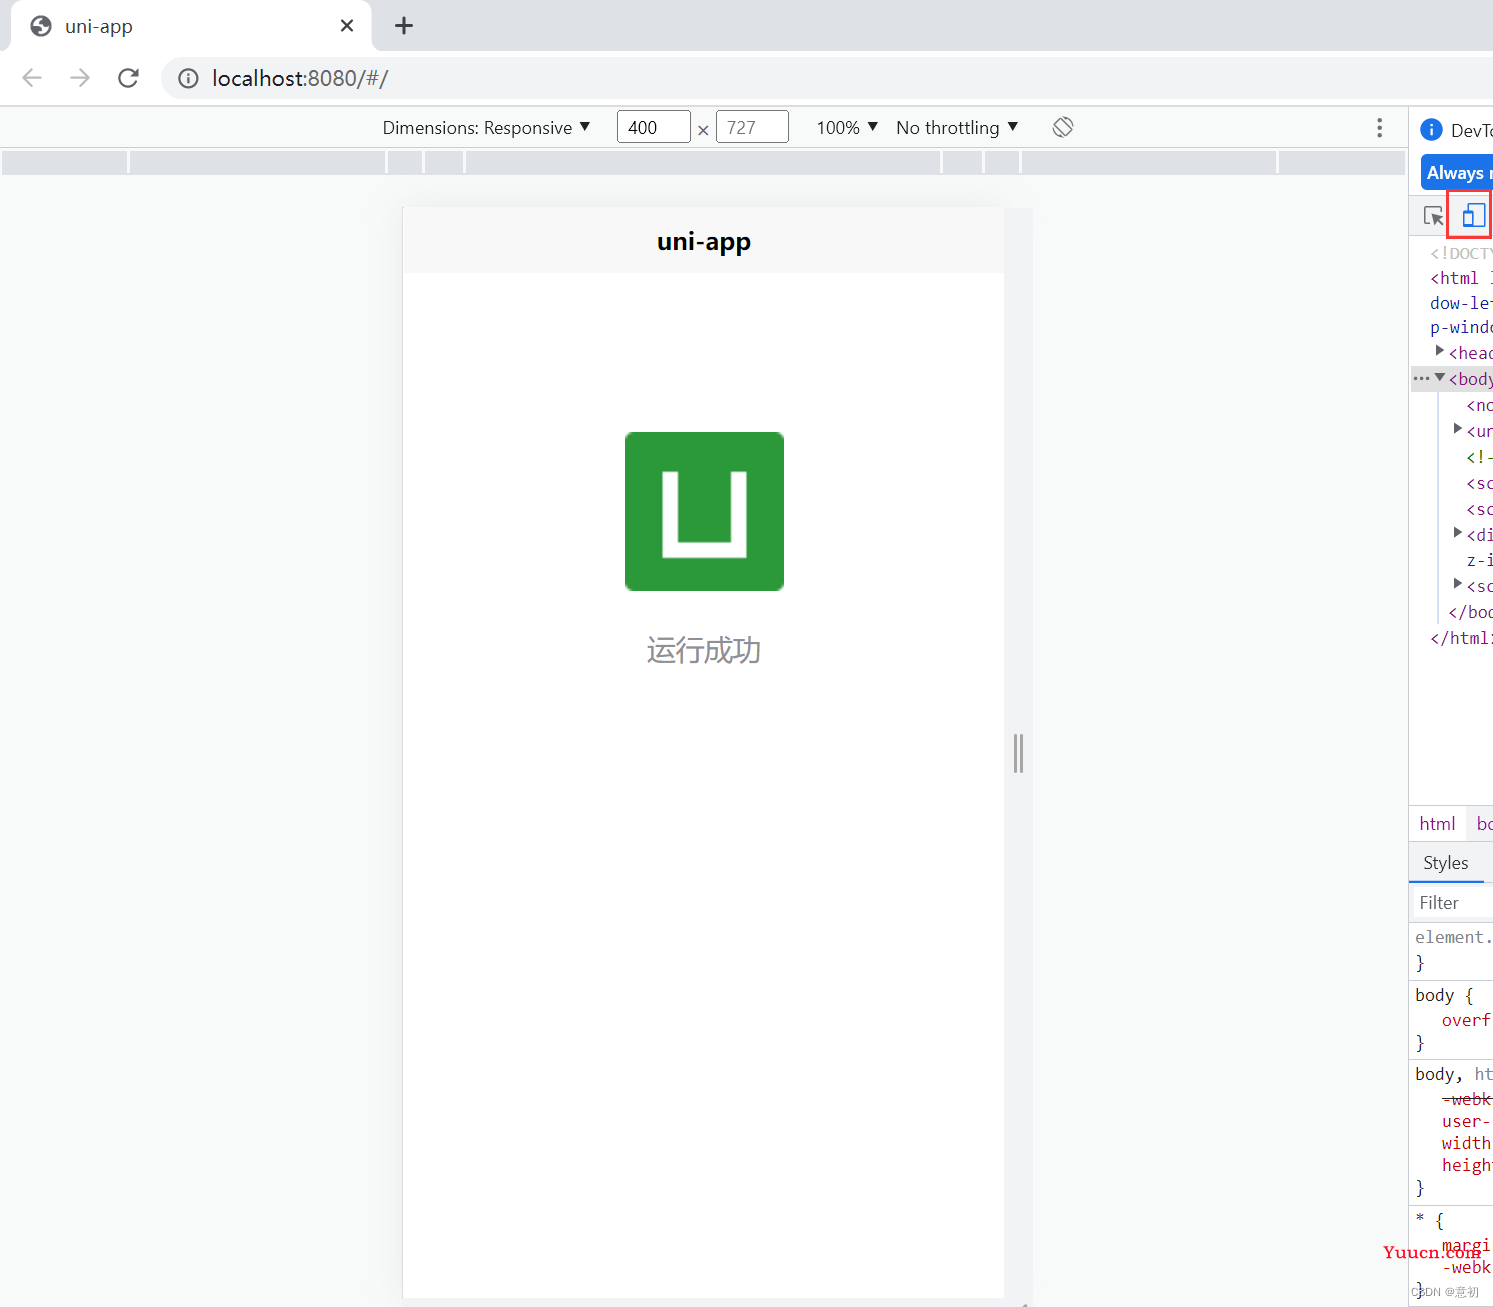The width and height of the screenshot is (1493, 1307).
Task: Click the element.style rule
Action: 1454,937
